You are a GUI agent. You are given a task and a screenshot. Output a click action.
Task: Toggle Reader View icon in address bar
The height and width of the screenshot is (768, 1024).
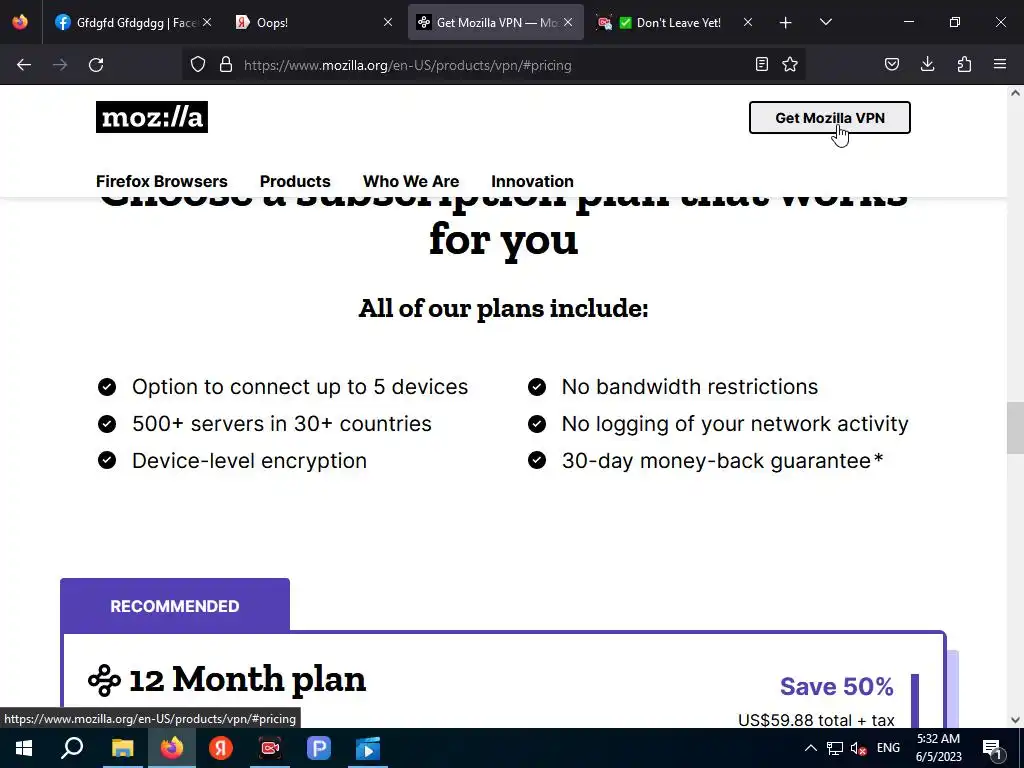[761, 64]
